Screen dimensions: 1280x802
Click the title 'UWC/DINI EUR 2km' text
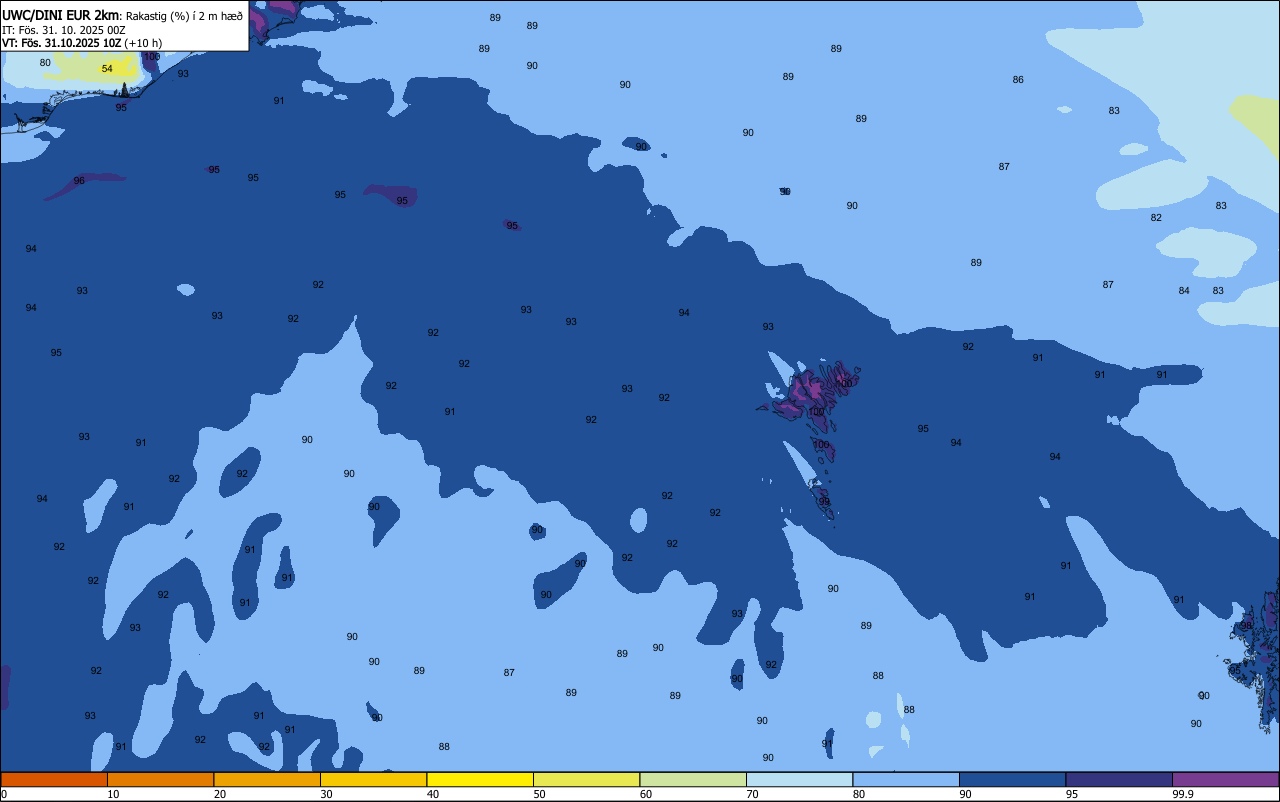[61, 15]
